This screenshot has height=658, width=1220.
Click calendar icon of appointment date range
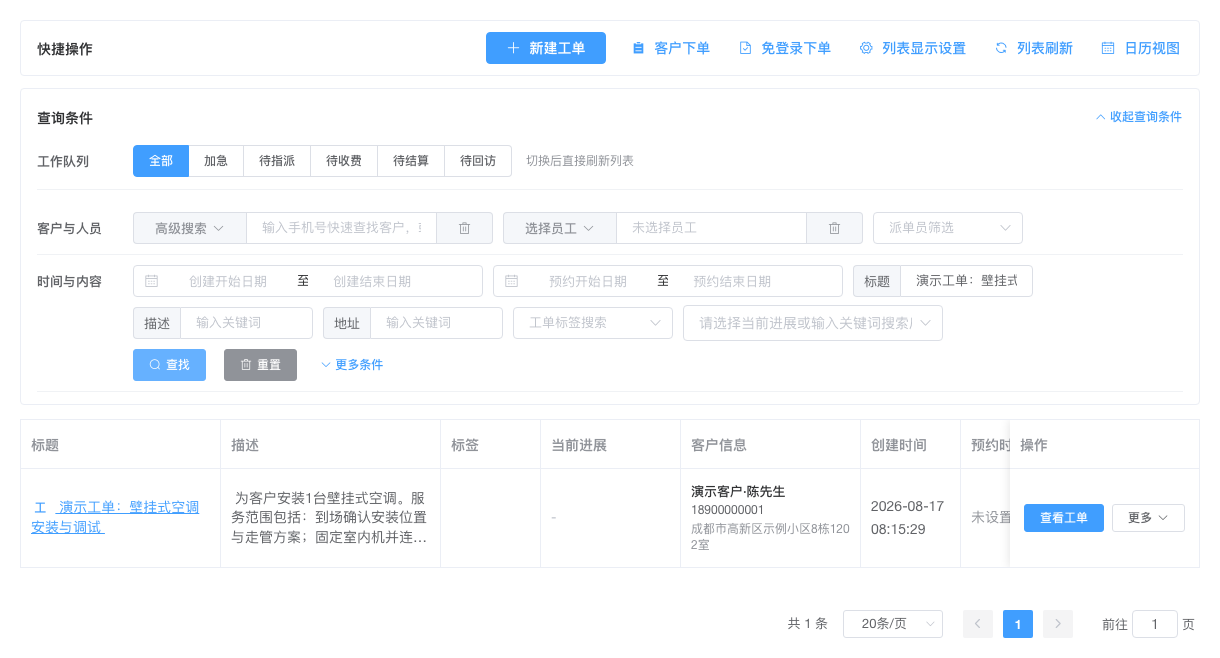click(512, 281)
